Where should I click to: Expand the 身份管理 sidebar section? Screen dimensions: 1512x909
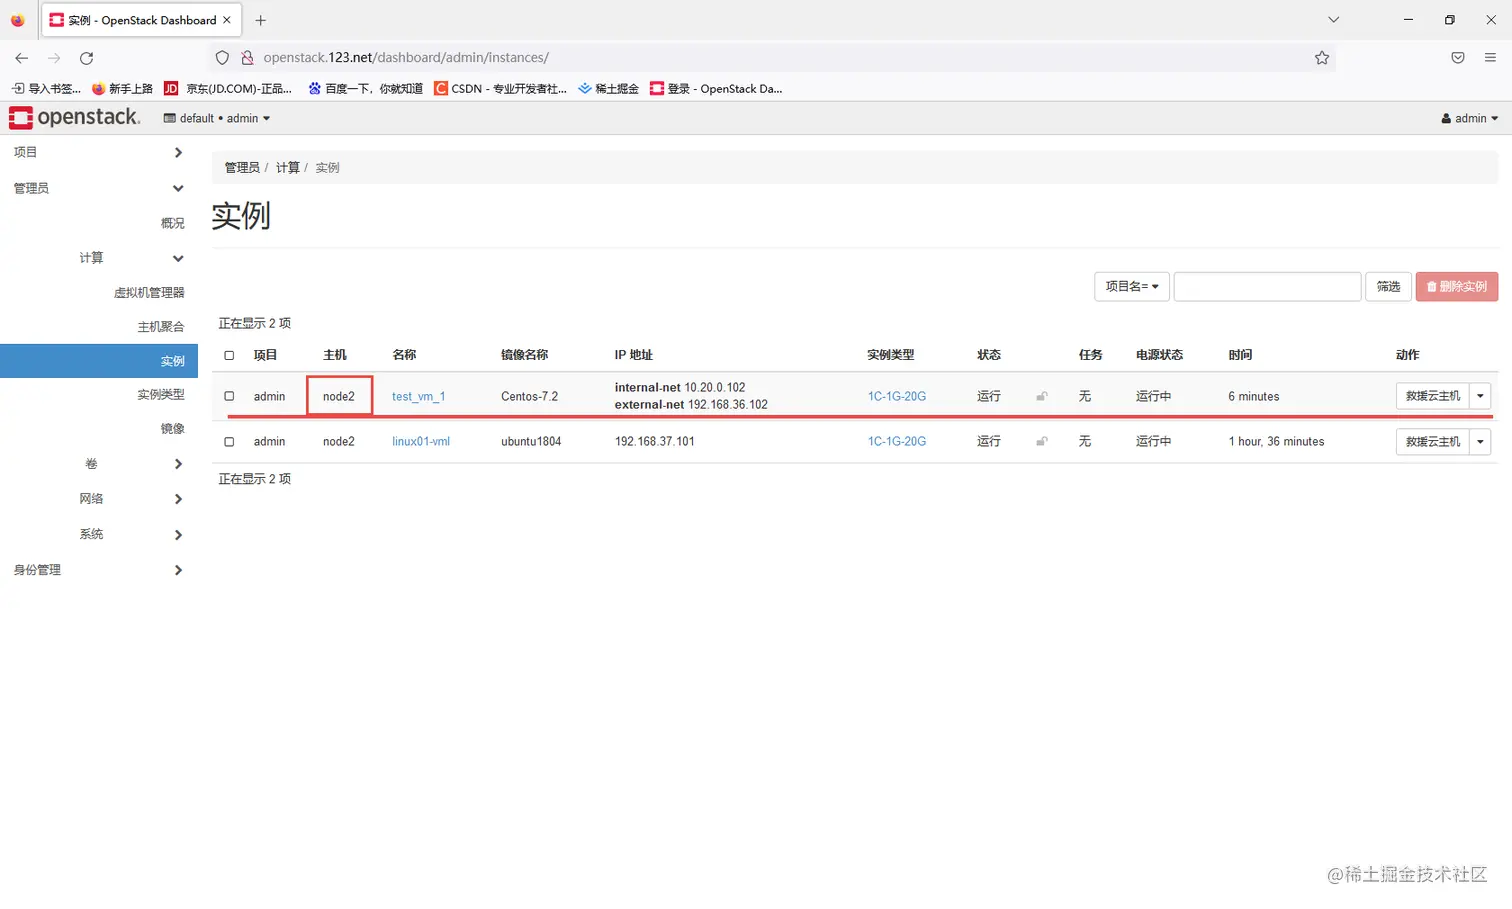pyautogui.click(x=99, y=570)
